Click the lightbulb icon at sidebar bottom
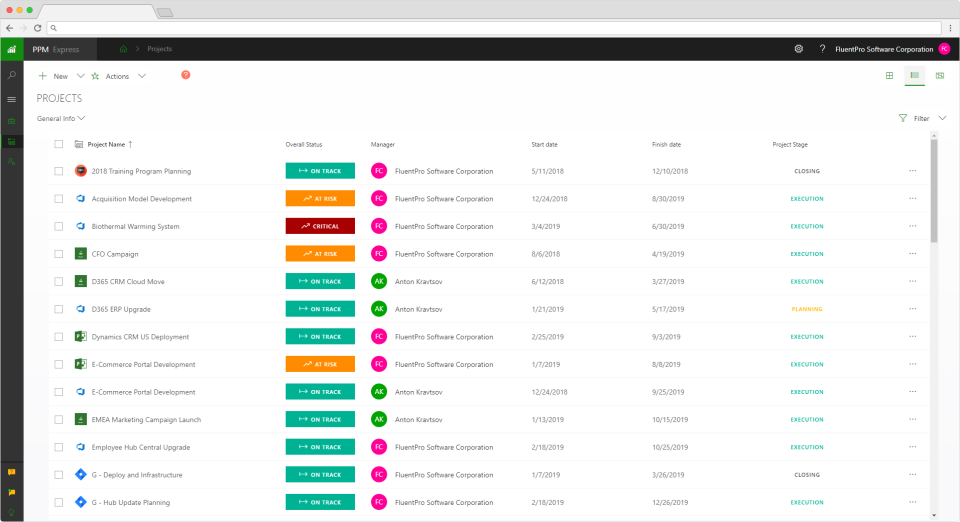Screen dimensions: 960x522 pos(12,513)
